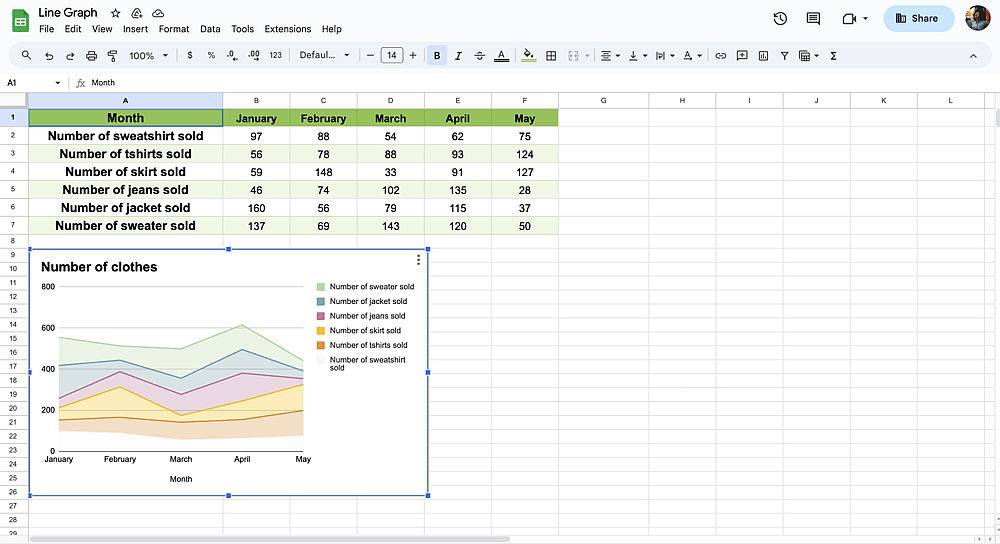
Task: Format as currency with dollar icon
Action: pos(189,55)
